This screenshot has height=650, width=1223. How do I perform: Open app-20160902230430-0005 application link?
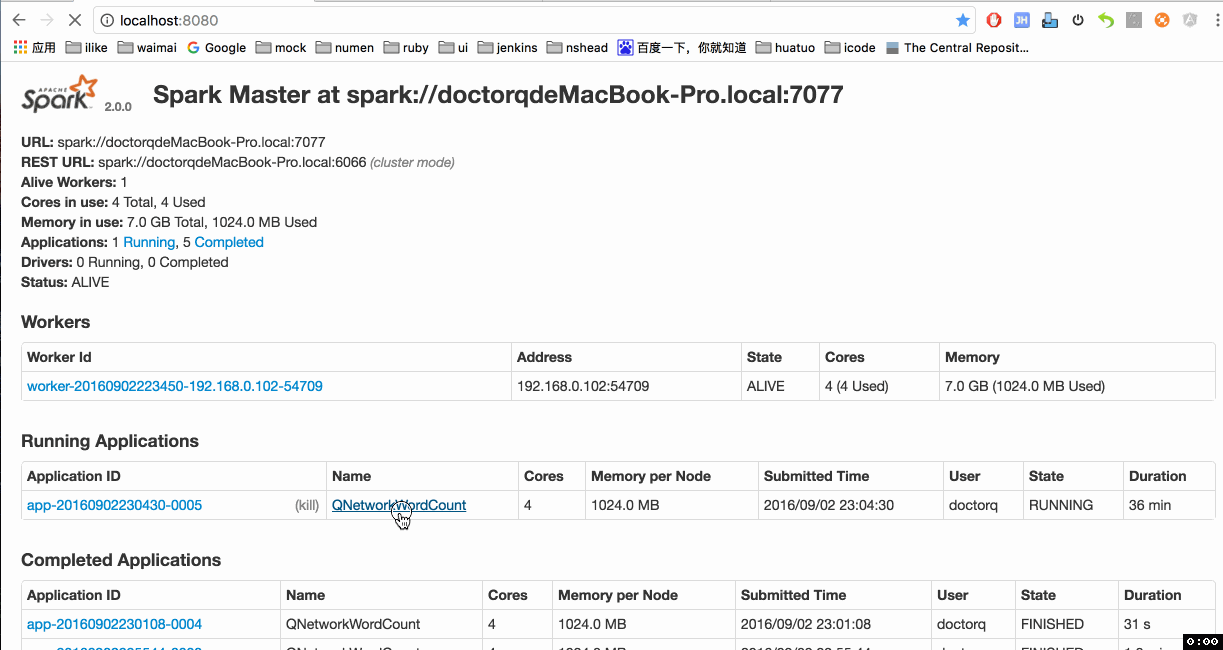(114, 505)
